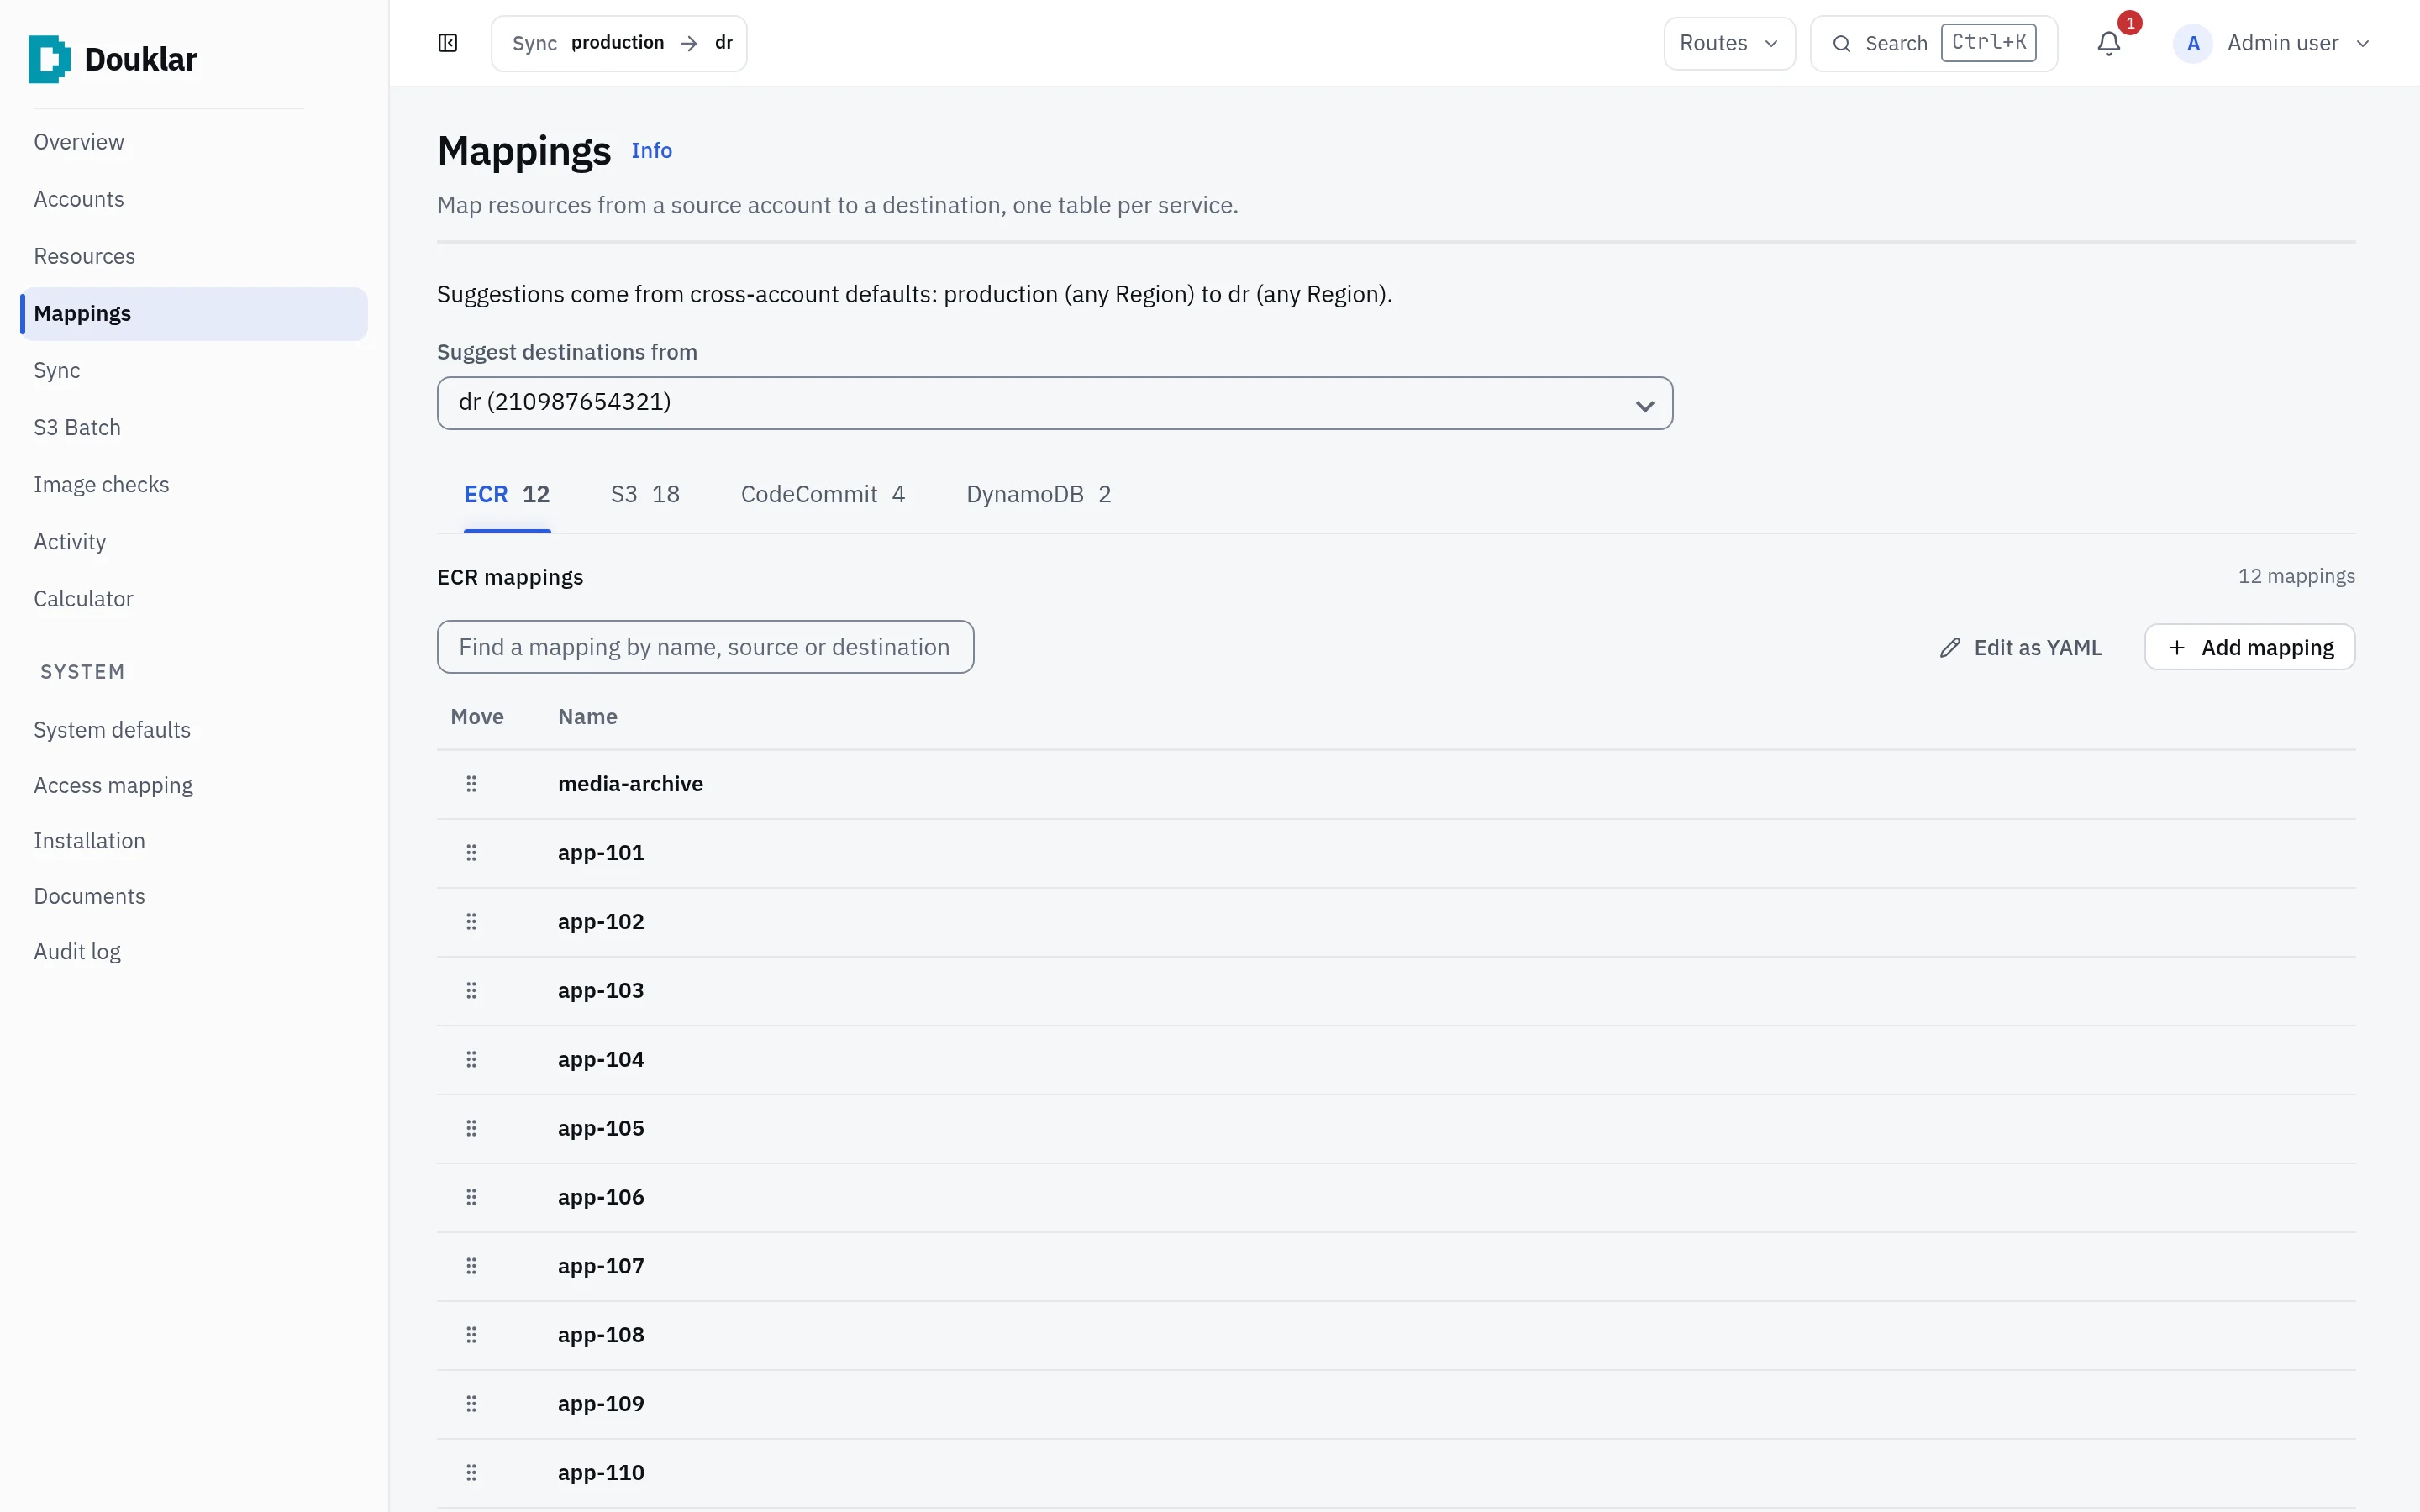Select the media-archive mapping name

[x=630, y=784]
